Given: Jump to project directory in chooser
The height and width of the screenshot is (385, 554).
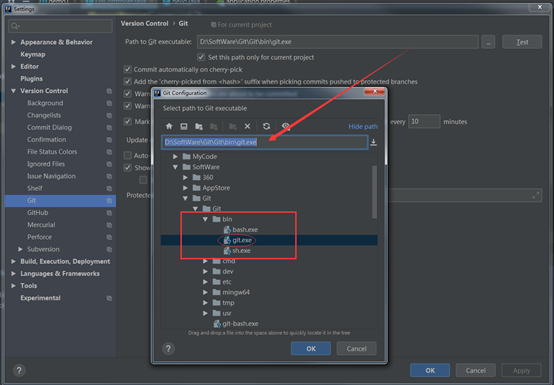Looking at the screenshot, I should pyautogui.click(x=199, y=126).
